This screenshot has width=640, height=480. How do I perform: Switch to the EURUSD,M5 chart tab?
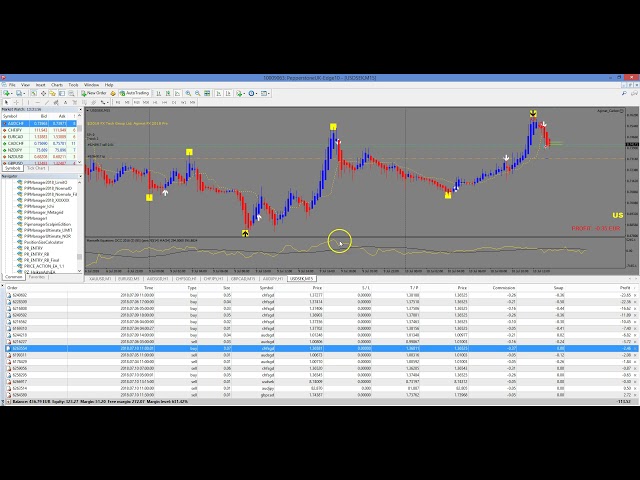[x=129, y=278]
